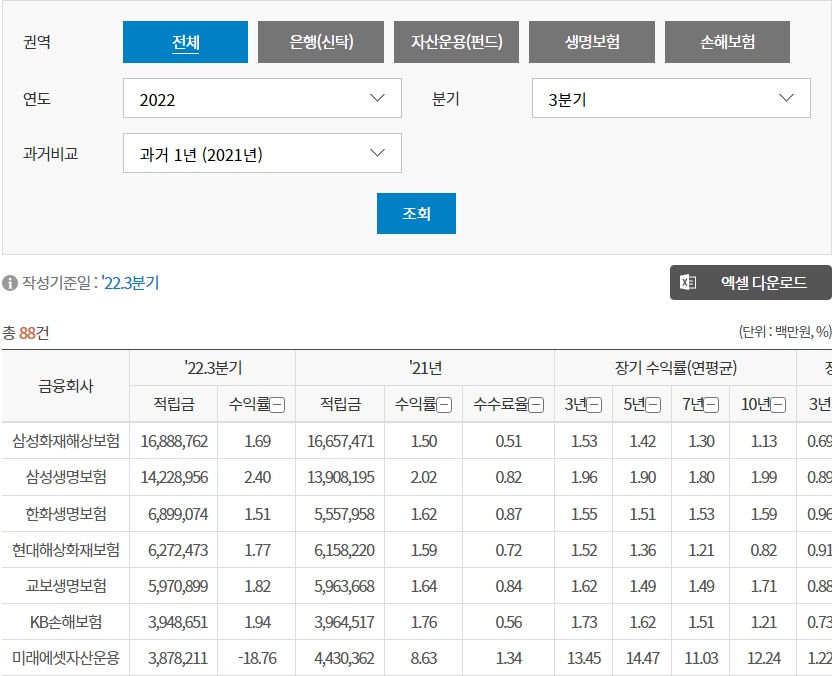Collapse the 수수료율 column minus icon

click(x=536, y=405)
